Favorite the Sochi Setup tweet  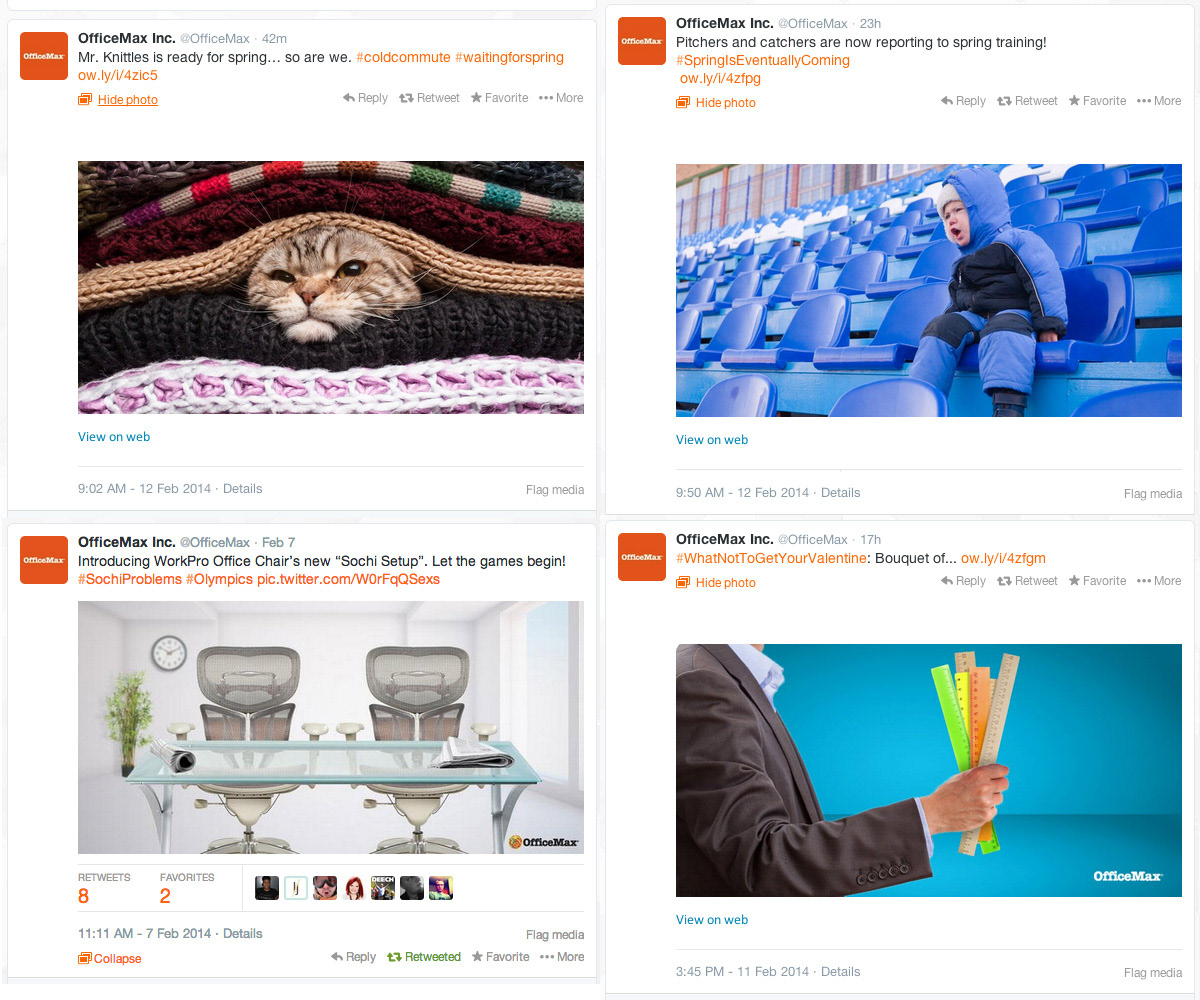[x=500, y=957]
